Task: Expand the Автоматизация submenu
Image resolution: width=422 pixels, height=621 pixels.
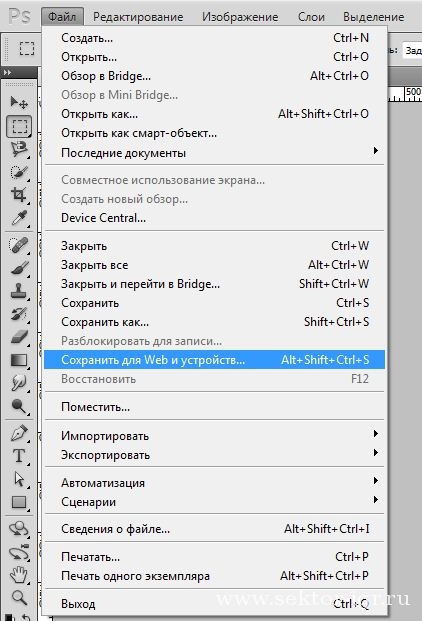Action: pyautogui.click(x=214, y=482)
